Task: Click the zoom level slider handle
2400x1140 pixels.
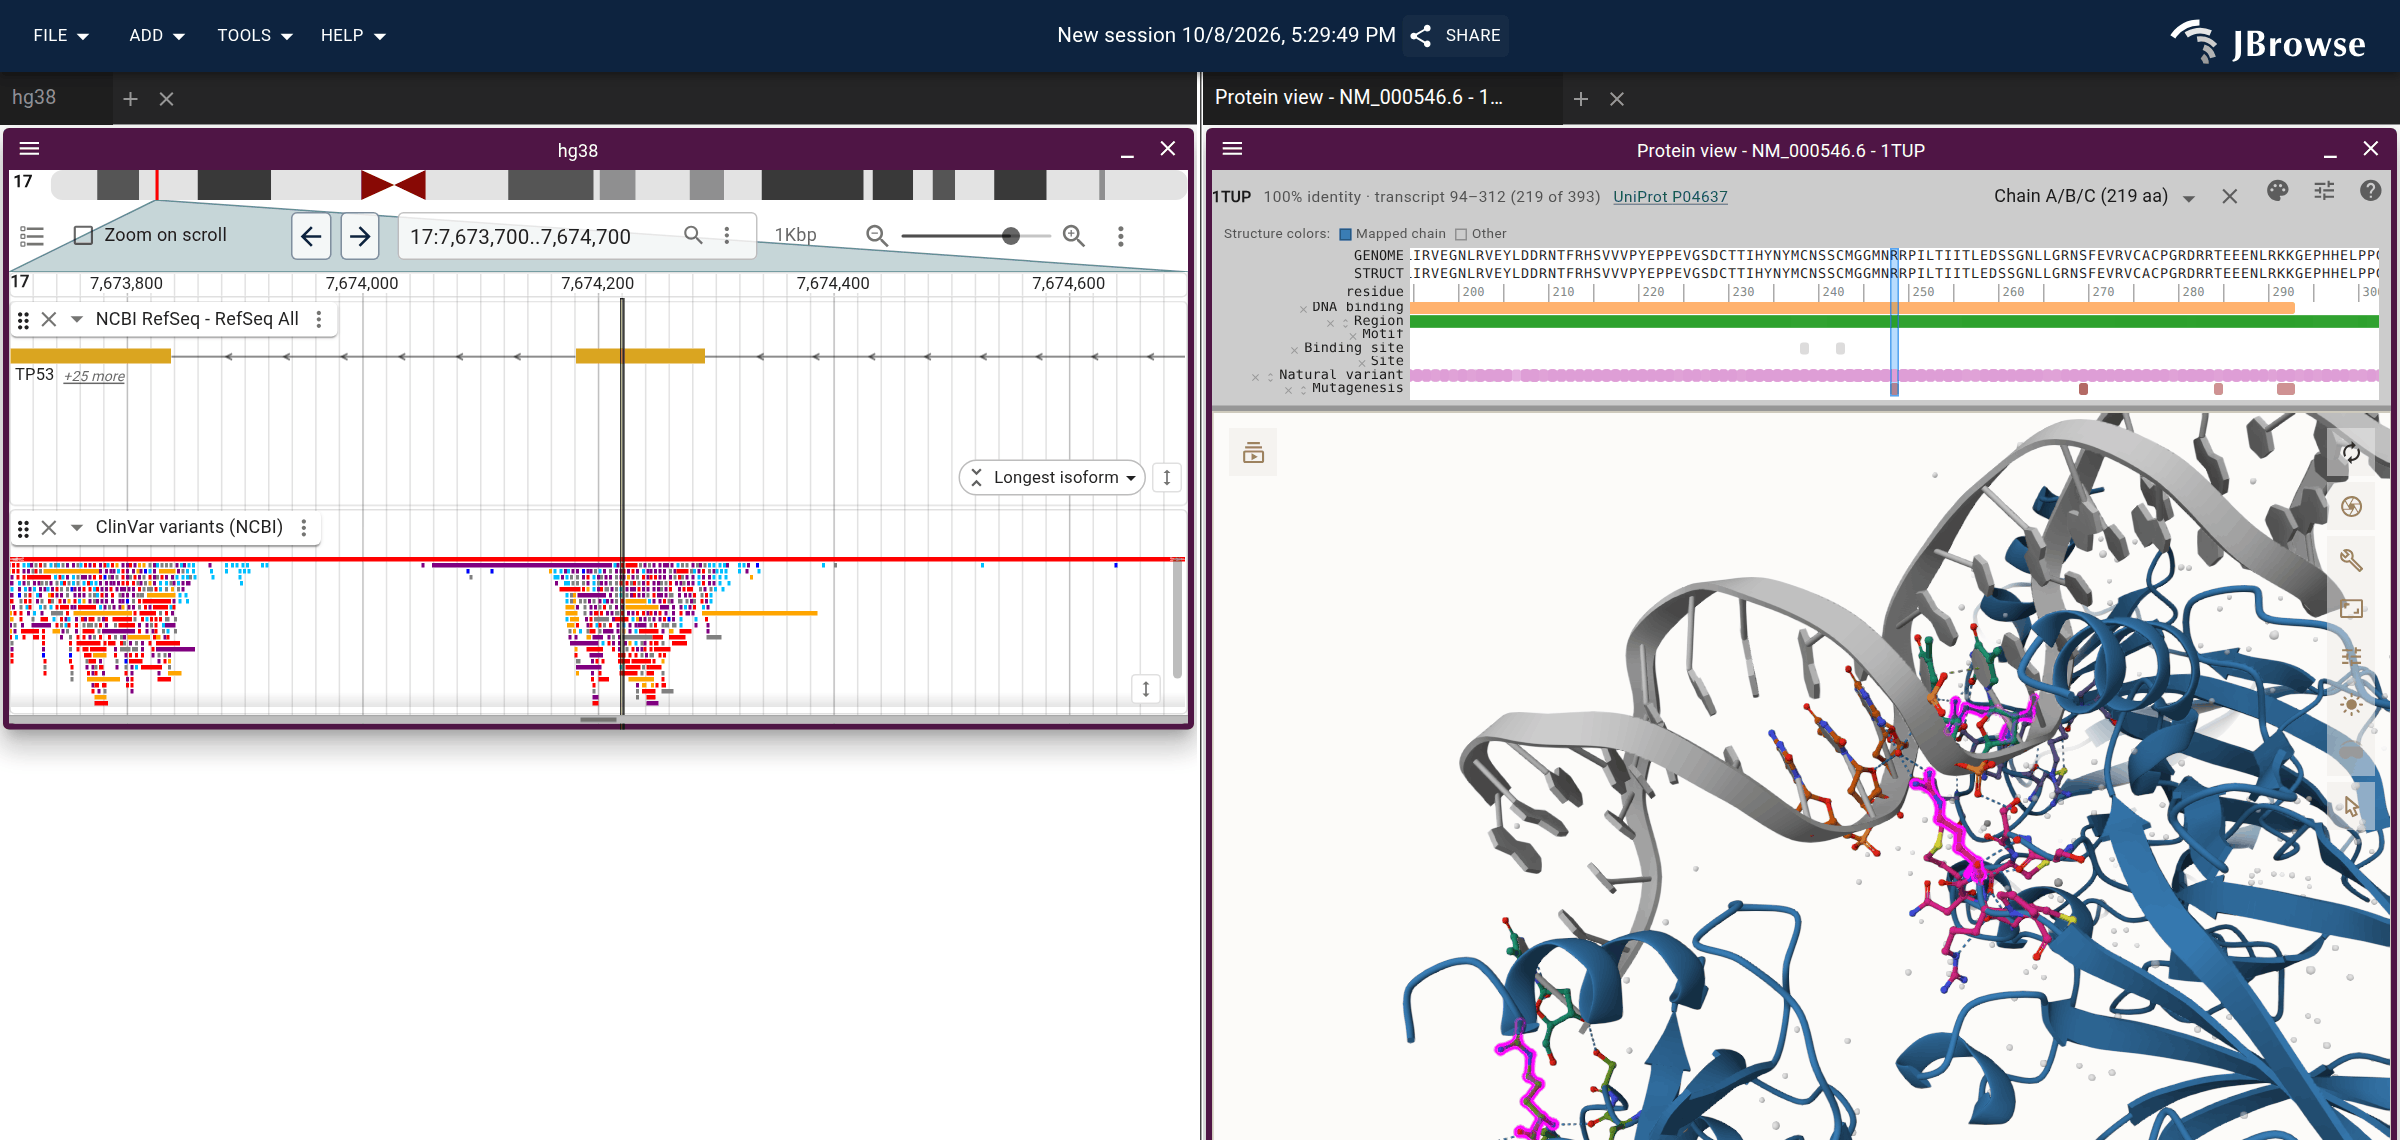Action: [1011, 236]
